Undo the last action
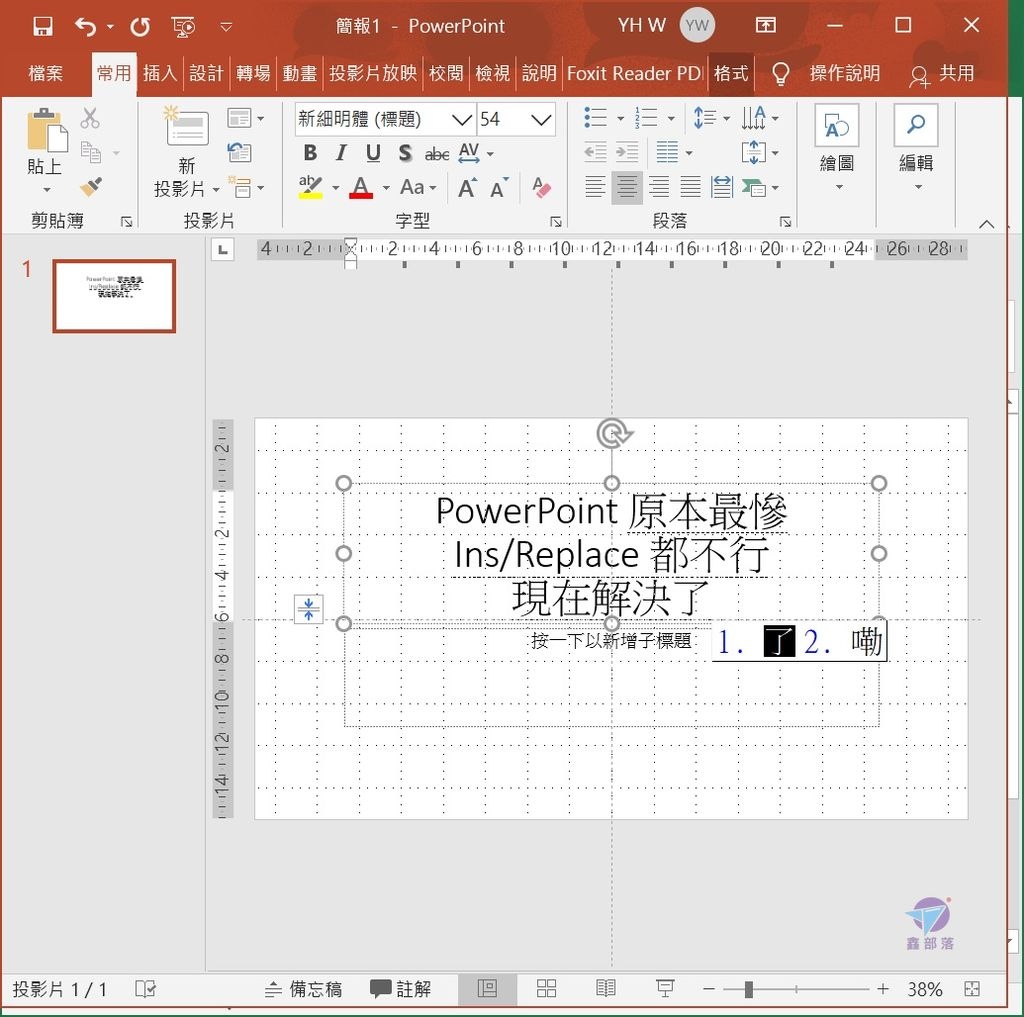Viewport: 1024px width, 1017px height. tap(86, 26)
